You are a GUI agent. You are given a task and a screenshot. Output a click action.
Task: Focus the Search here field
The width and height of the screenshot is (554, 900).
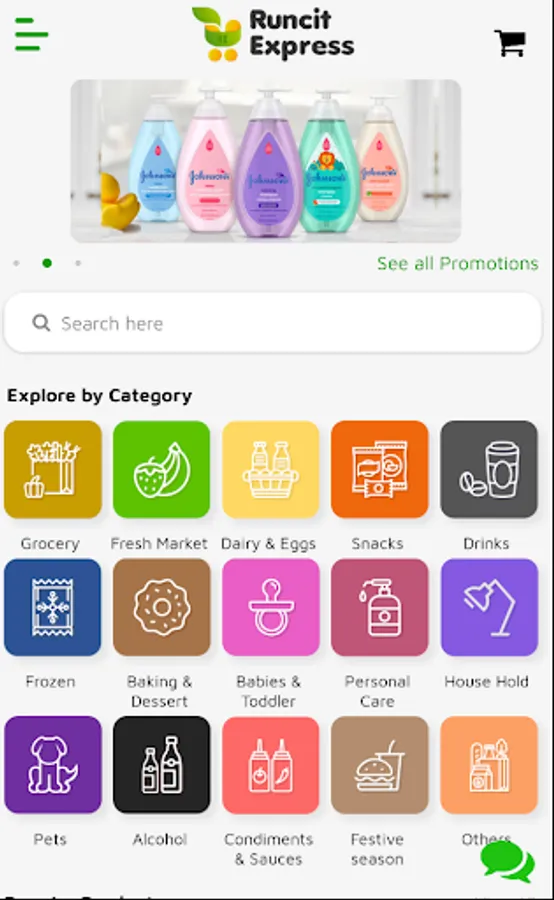[273, 323]
